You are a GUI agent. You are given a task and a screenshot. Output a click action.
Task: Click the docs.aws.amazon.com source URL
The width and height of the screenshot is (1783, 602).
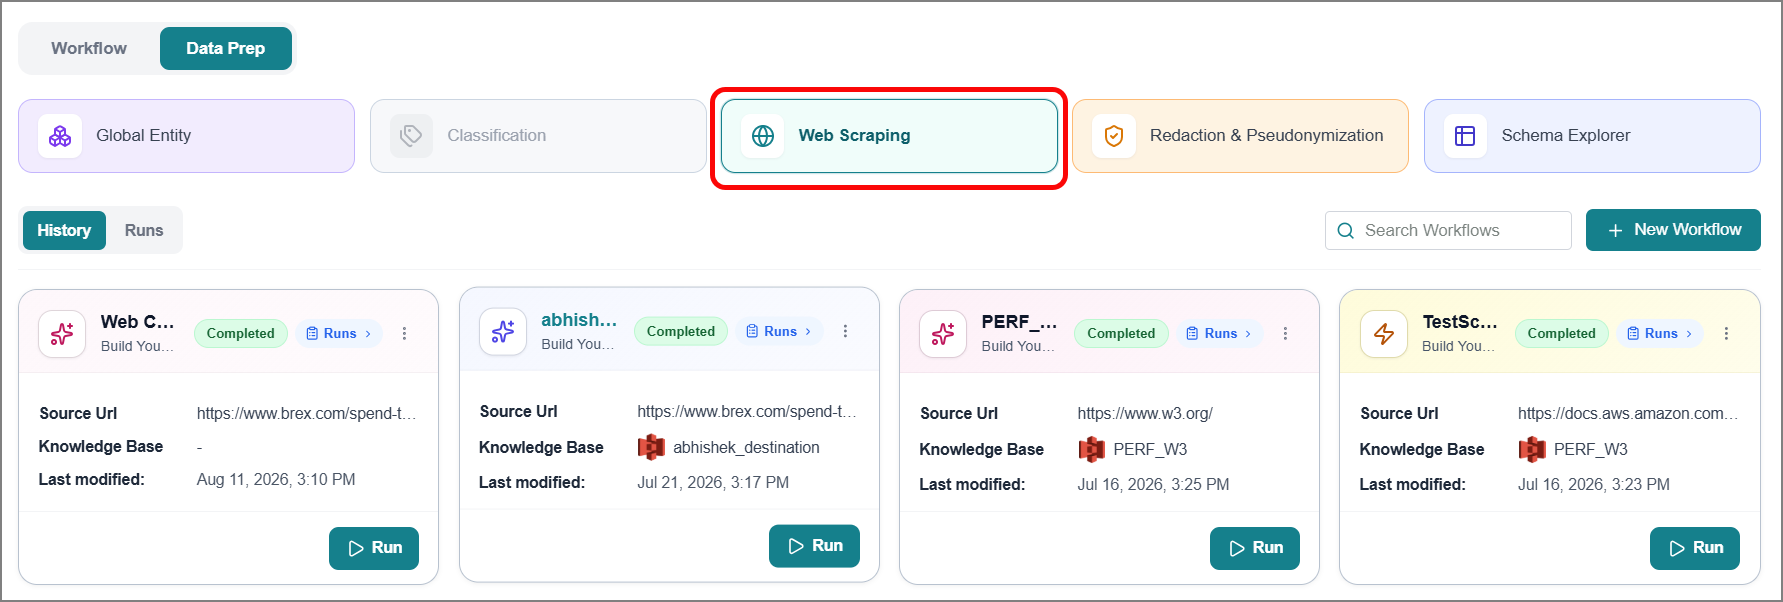click(x=1627, y=413)
